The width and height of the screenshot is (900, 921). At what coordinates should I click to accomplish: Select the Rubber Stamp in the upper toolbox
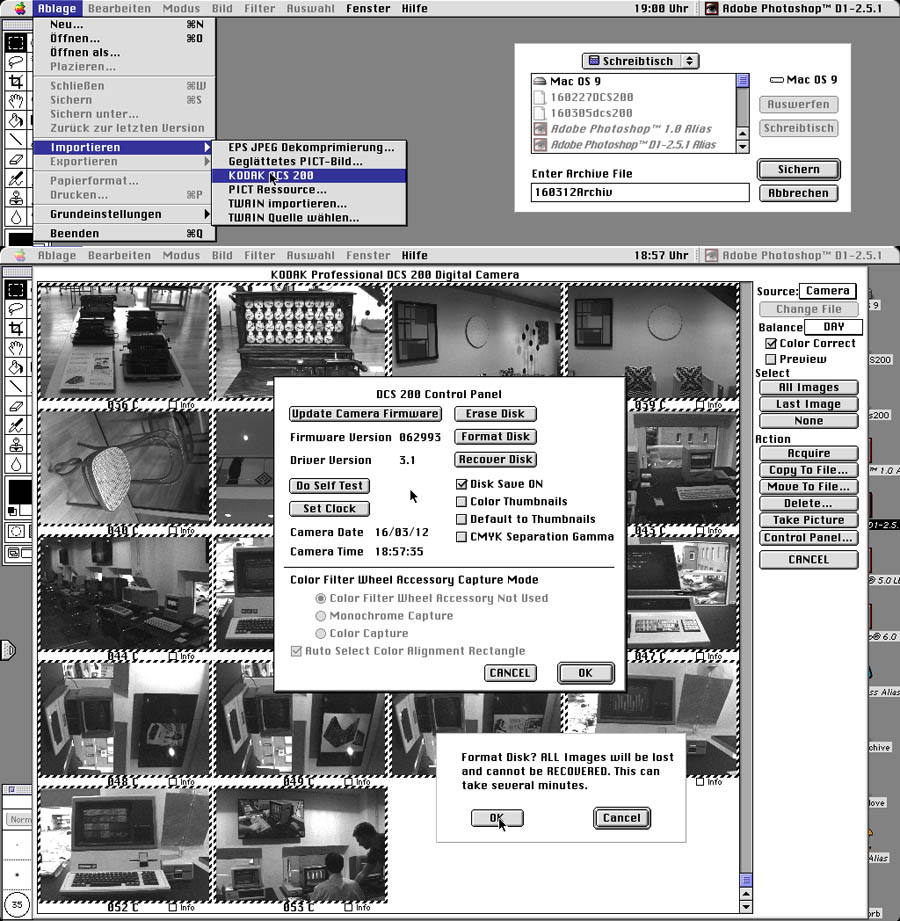[x=16, y=197]
